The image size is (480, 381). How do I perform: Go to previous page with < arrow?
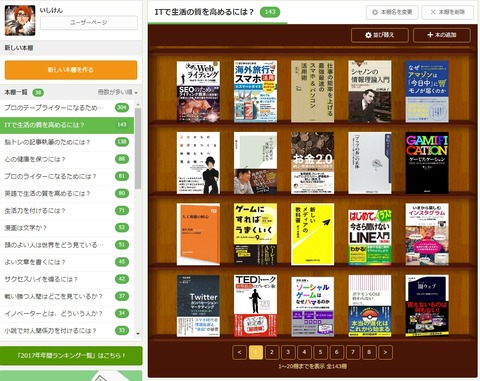click(240, 352)
